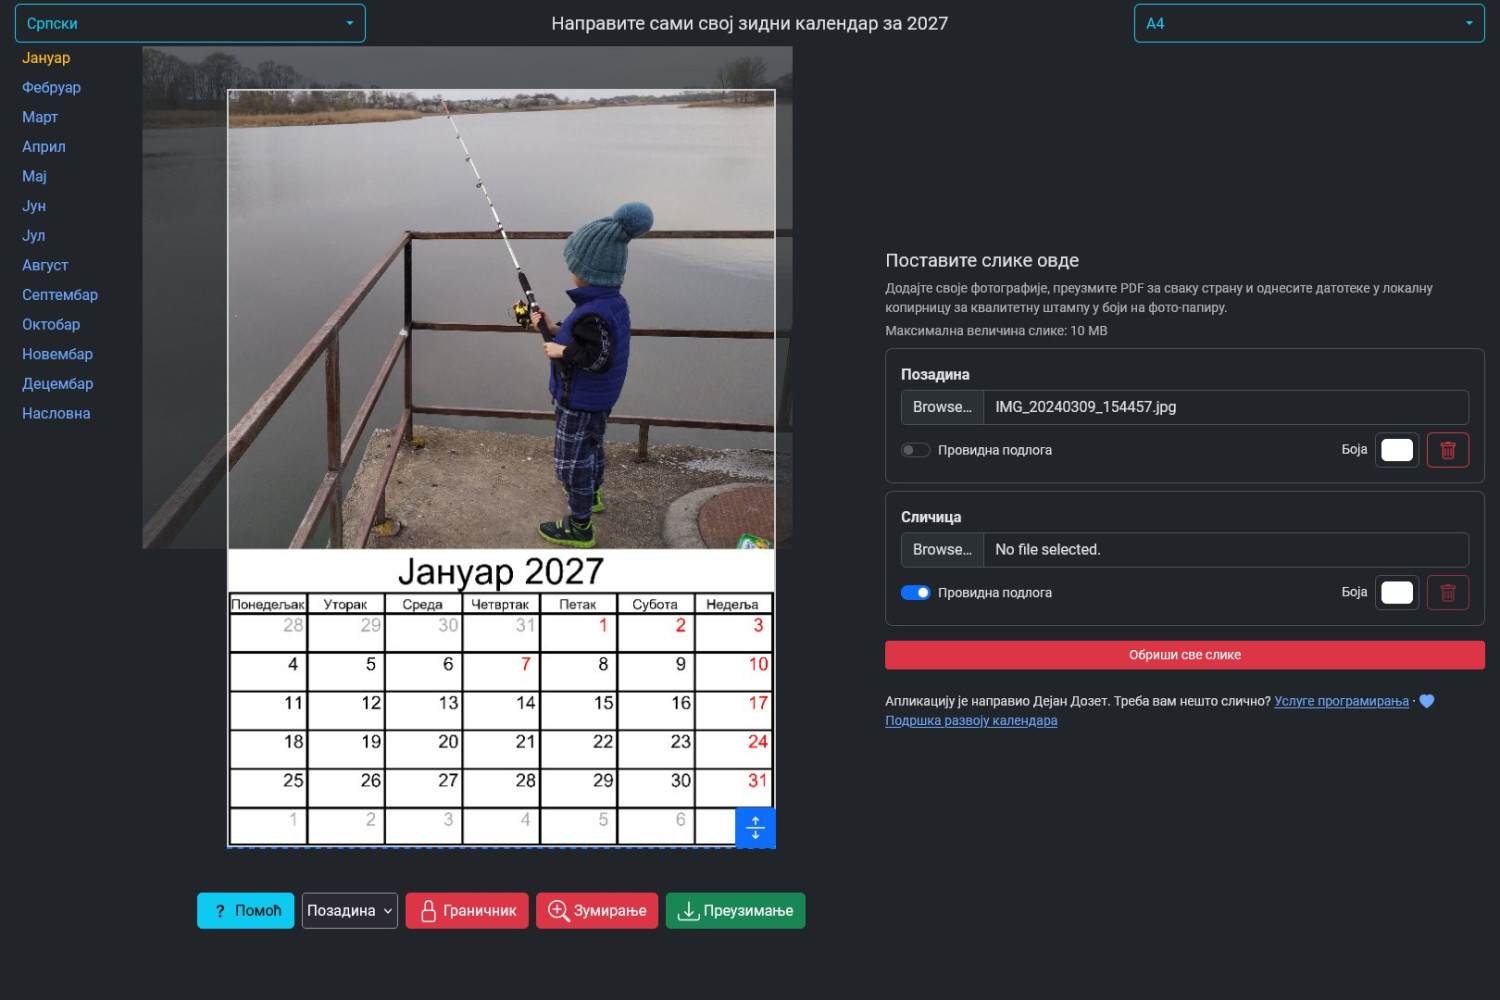
Task: Open the Април month
Action: coord(44,147)
